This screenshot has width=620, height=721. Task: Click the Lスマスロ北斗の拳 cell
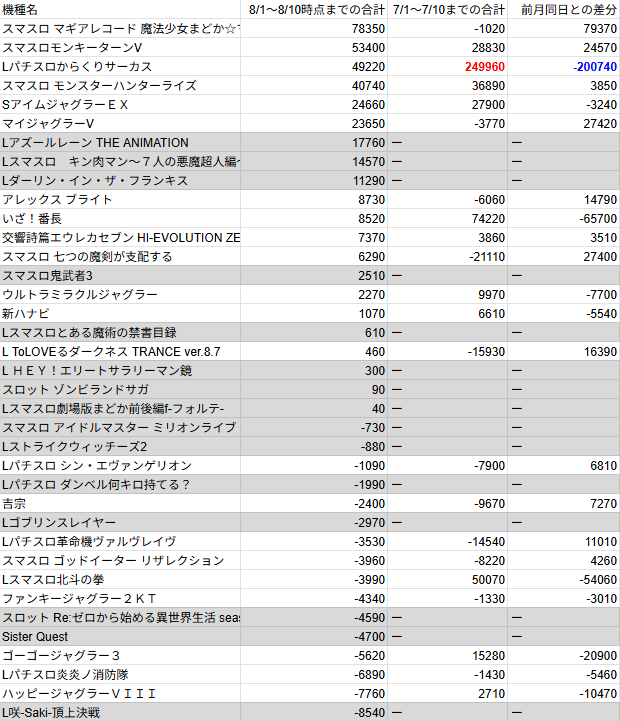click(x=120, y=579)
